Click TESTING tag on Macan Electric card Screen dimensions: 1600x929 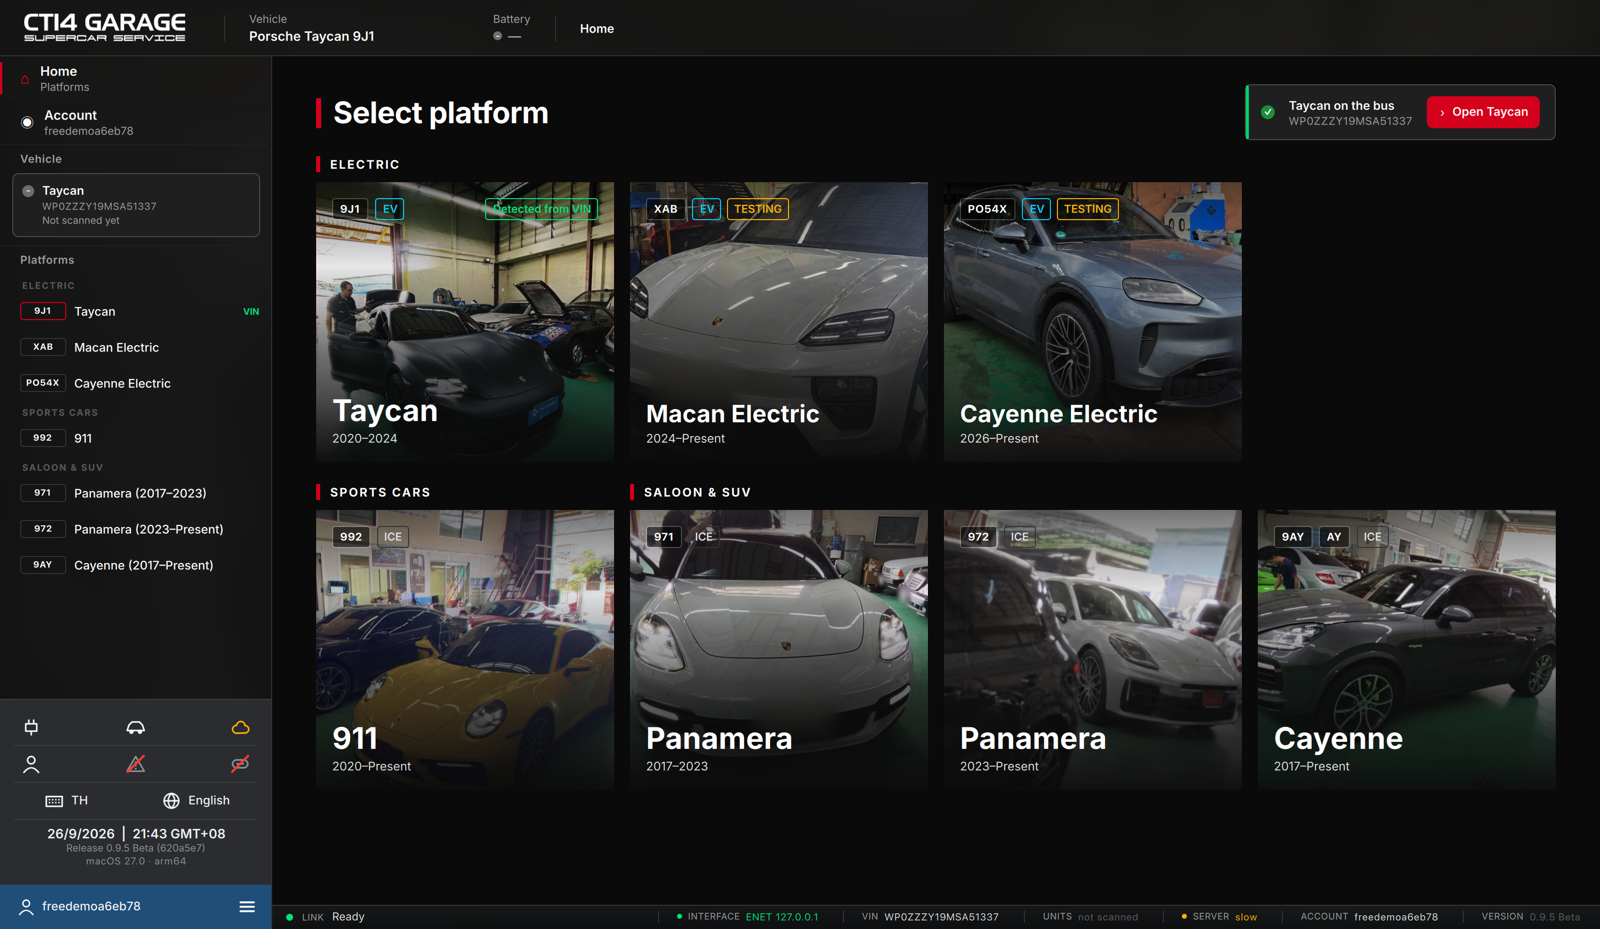pos(758,209)
